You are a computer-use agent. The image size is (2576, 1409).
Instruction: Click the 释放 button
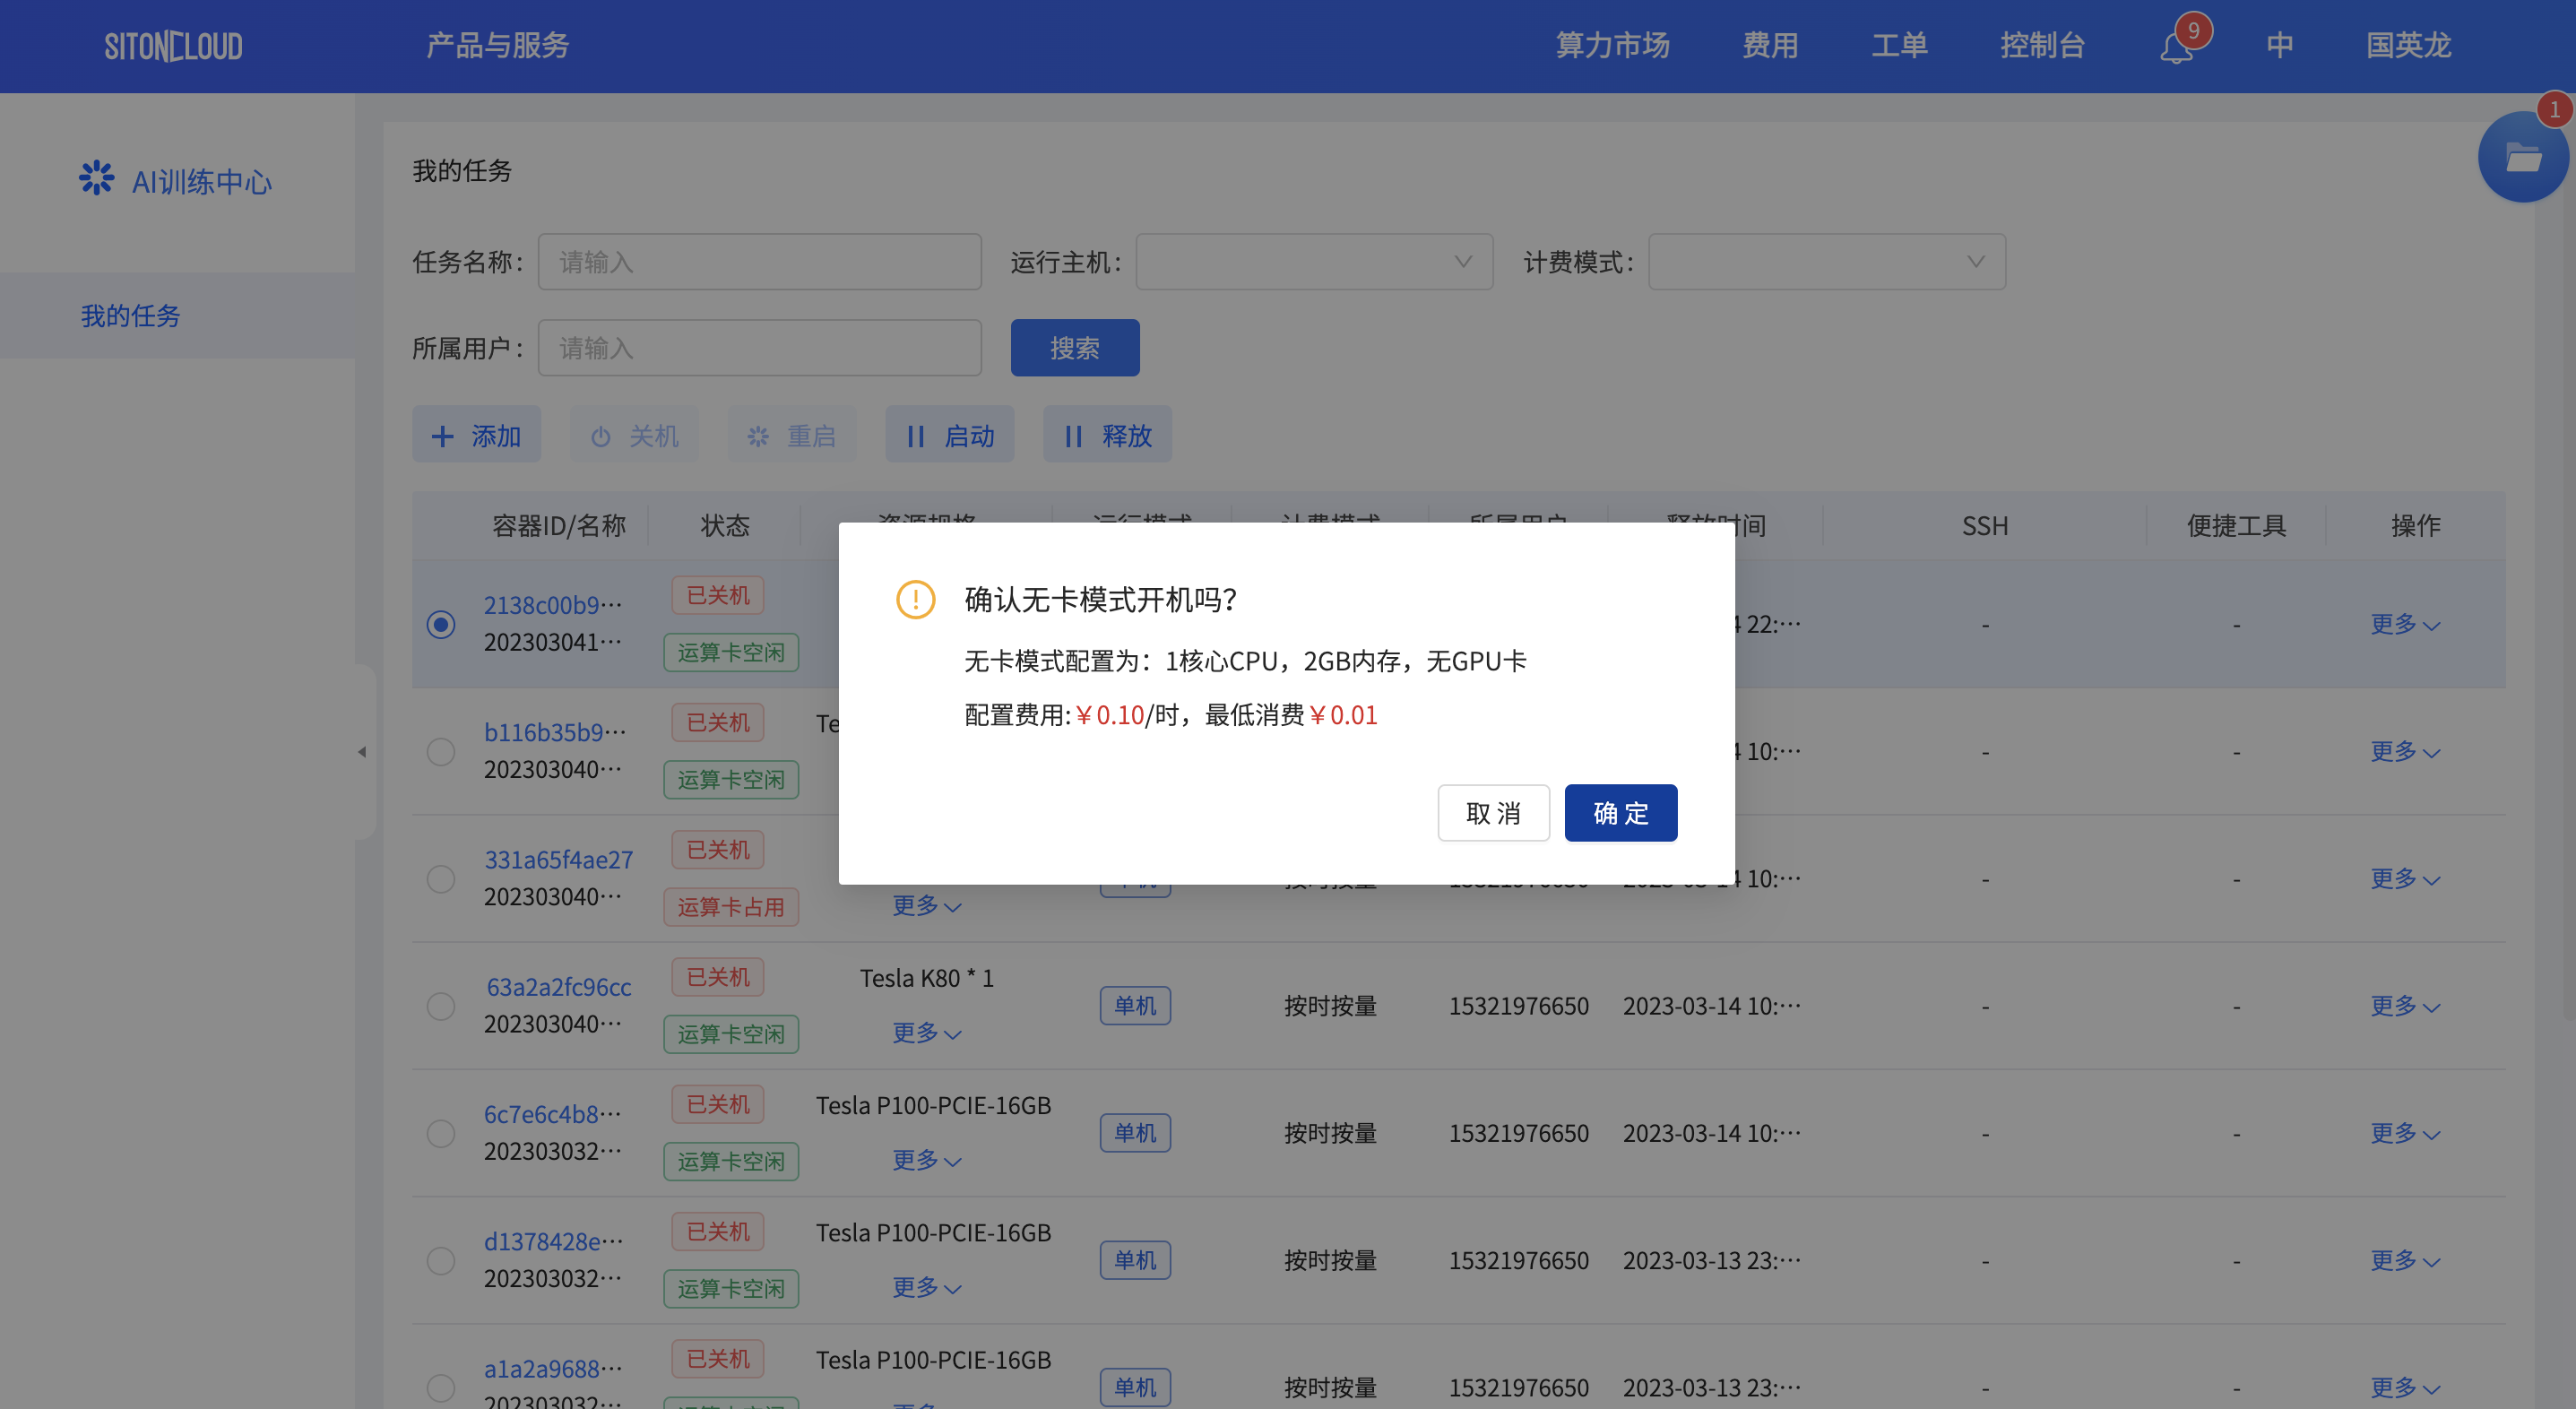tap(1107, 434)
